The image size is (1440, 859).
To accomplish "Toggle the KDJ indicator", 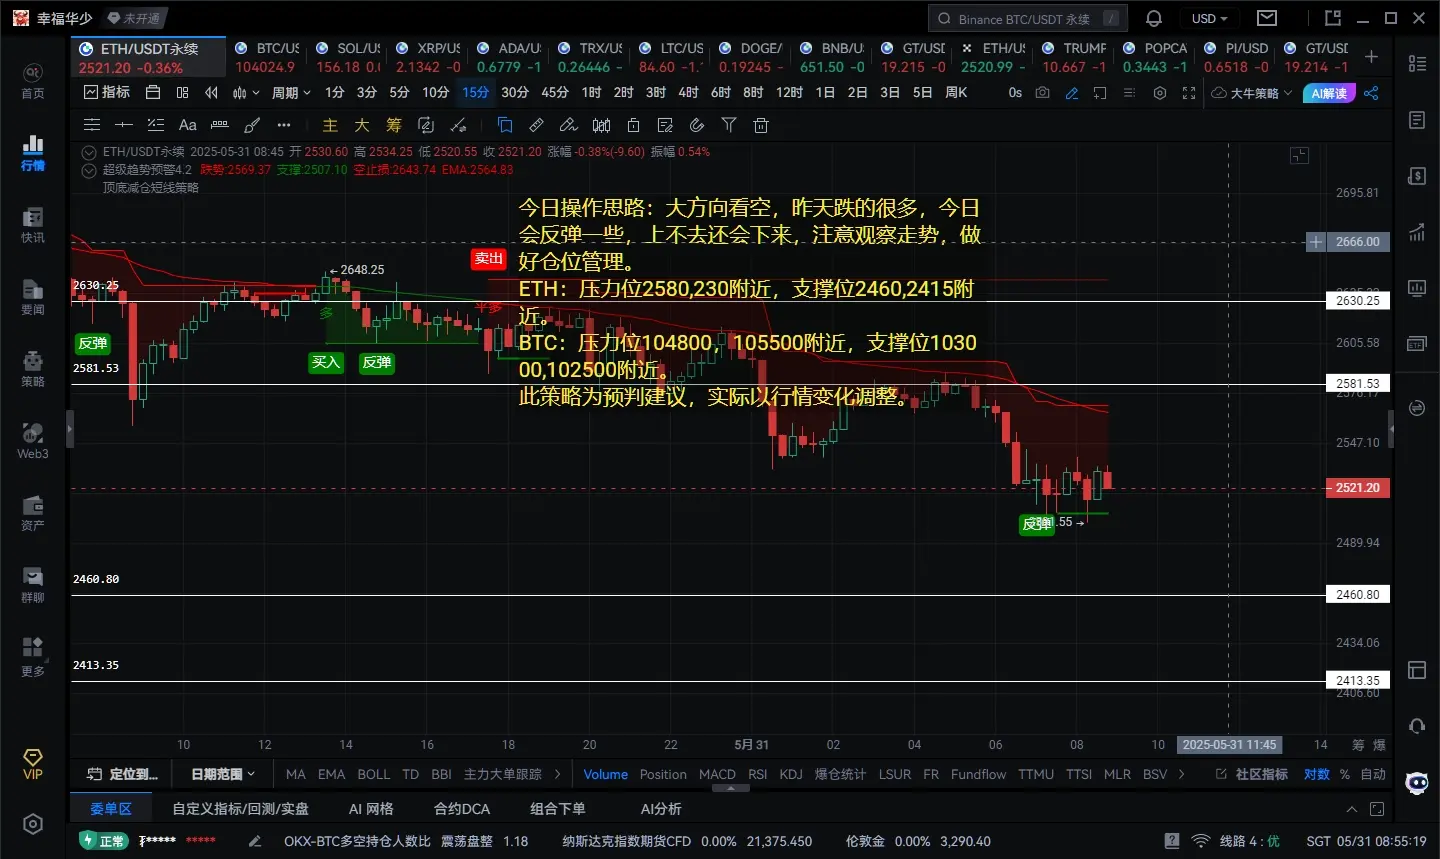I will pos(791,774).
